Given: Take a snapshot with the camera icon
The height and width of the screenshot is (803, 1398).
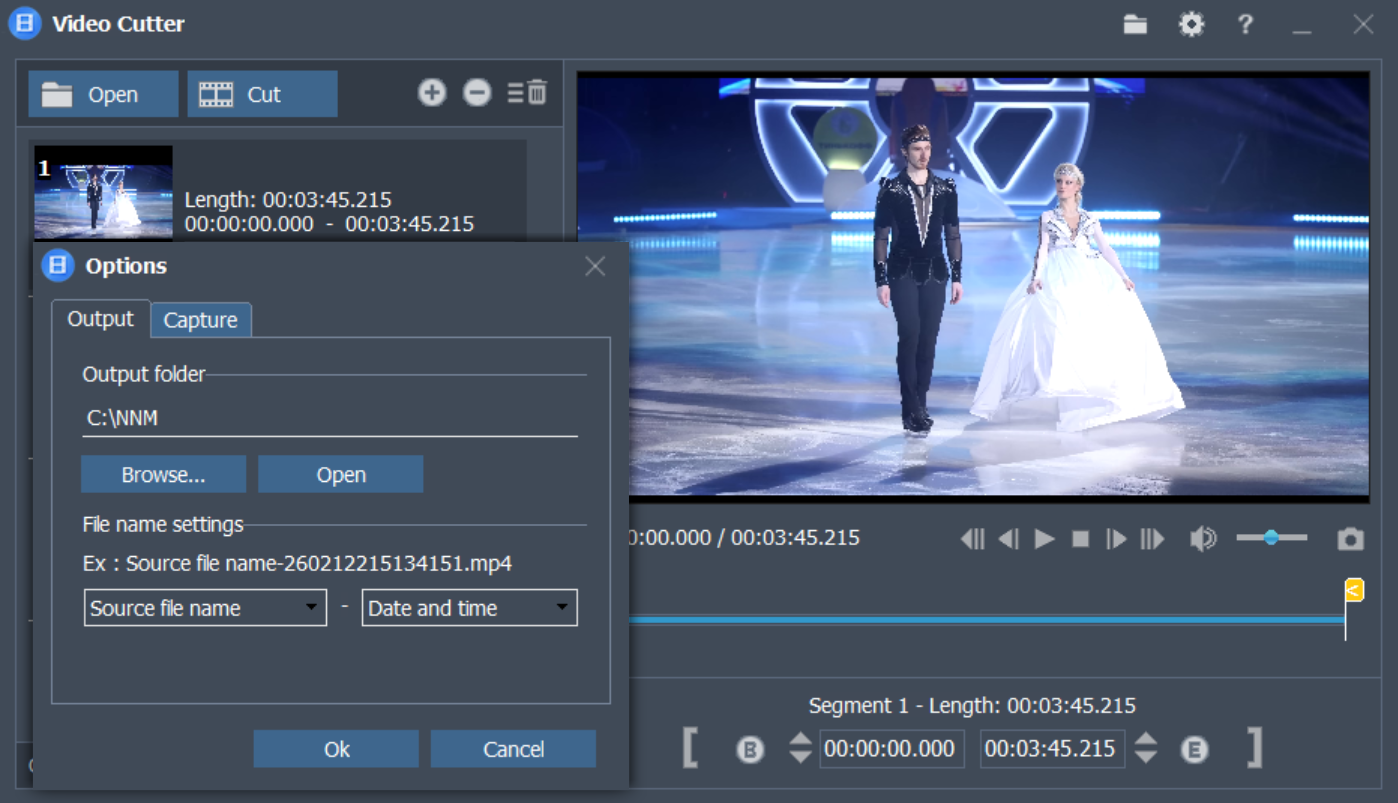Looking at the screenshot, I should point(1350,539).
